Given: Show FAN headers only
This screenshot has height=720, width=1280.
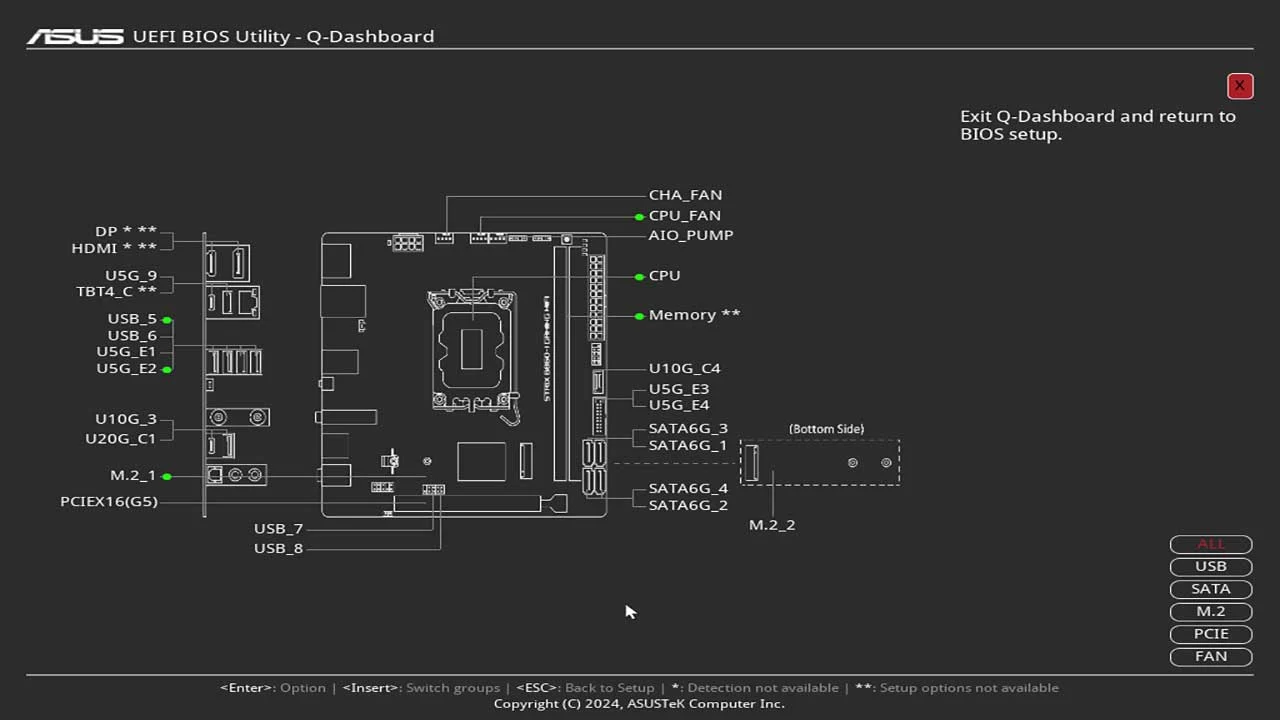Looking at the screenshot, I should click(x=1210, y=656).
